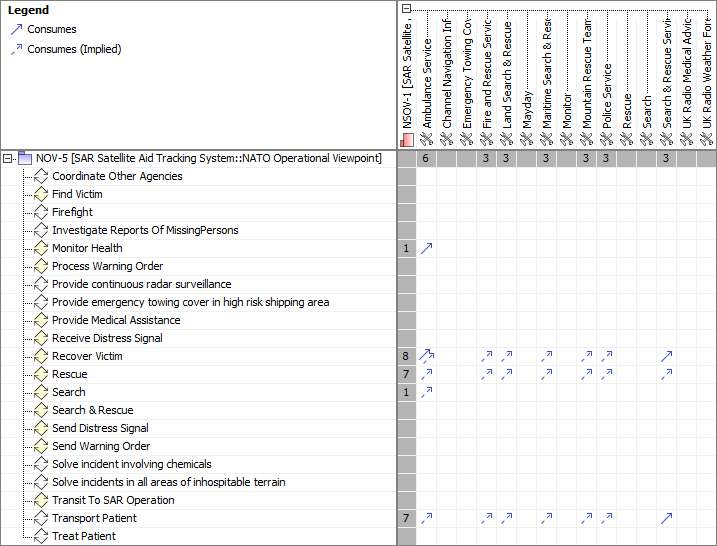Click Recover Victim and Search & Rescue Service cell
Screen dimensions: 717x546
666,356
